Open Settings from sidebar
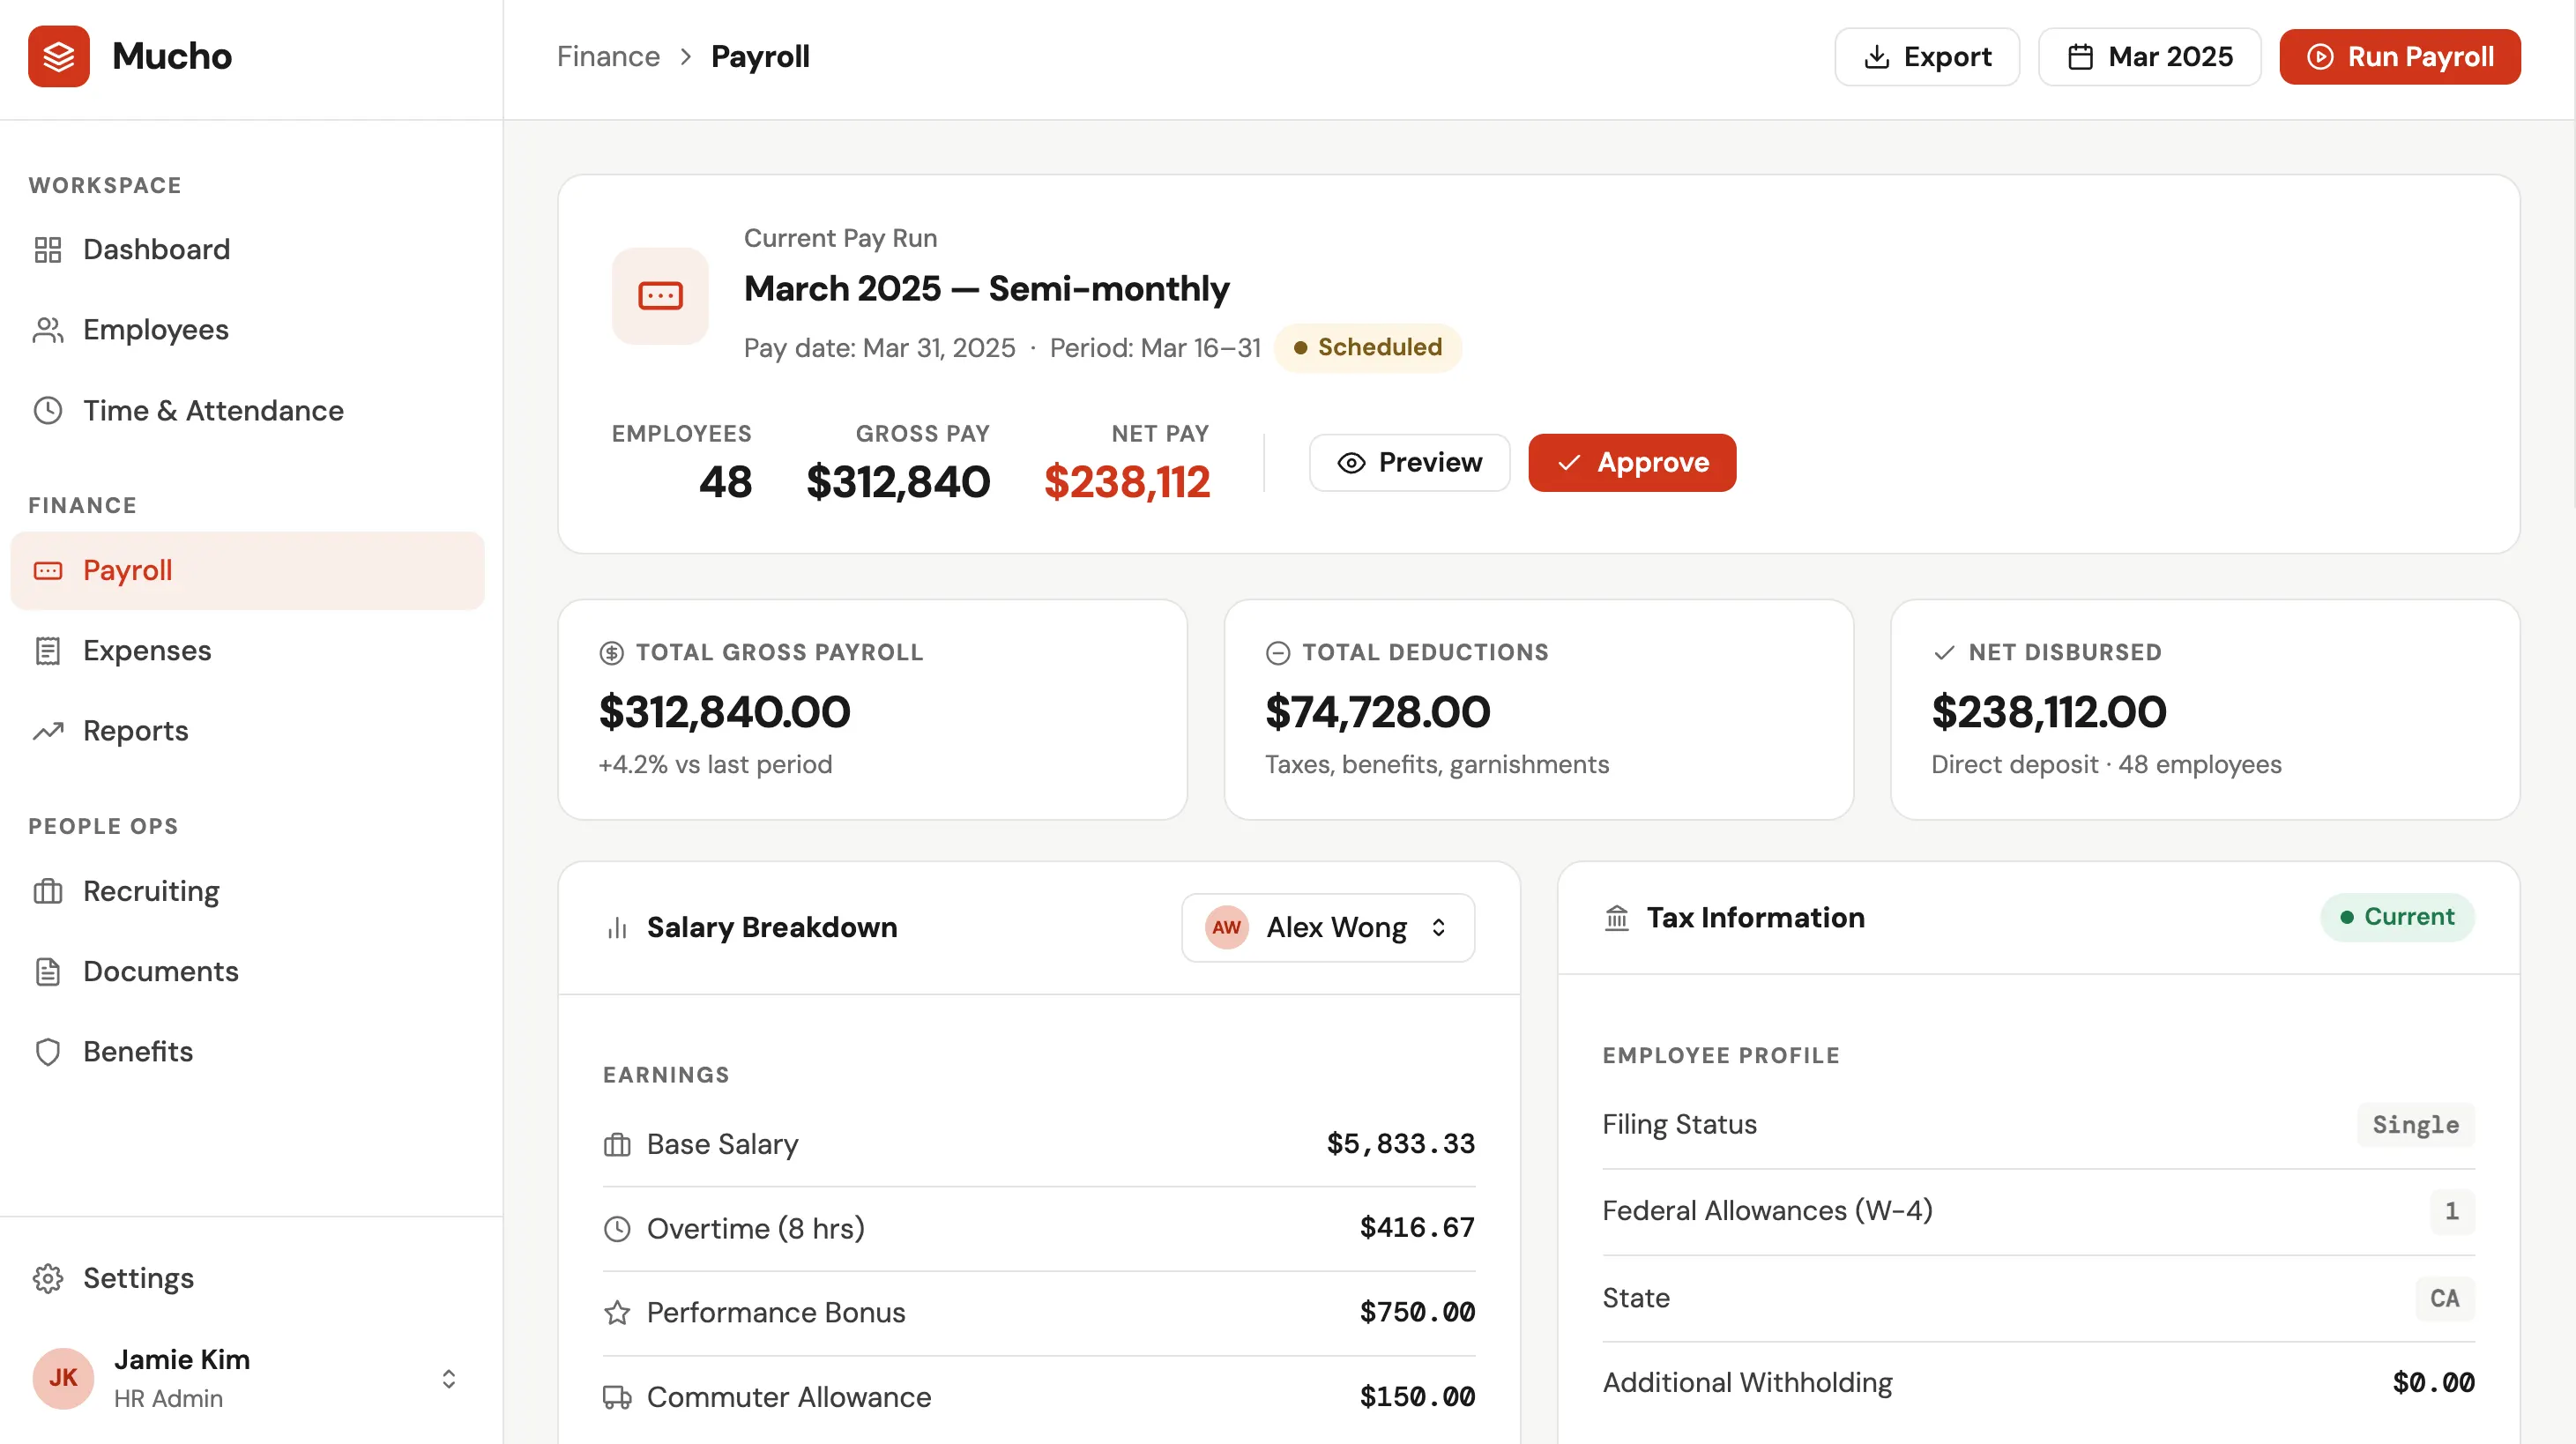The image size is (2576, 1444). [x=247, y=1278]
